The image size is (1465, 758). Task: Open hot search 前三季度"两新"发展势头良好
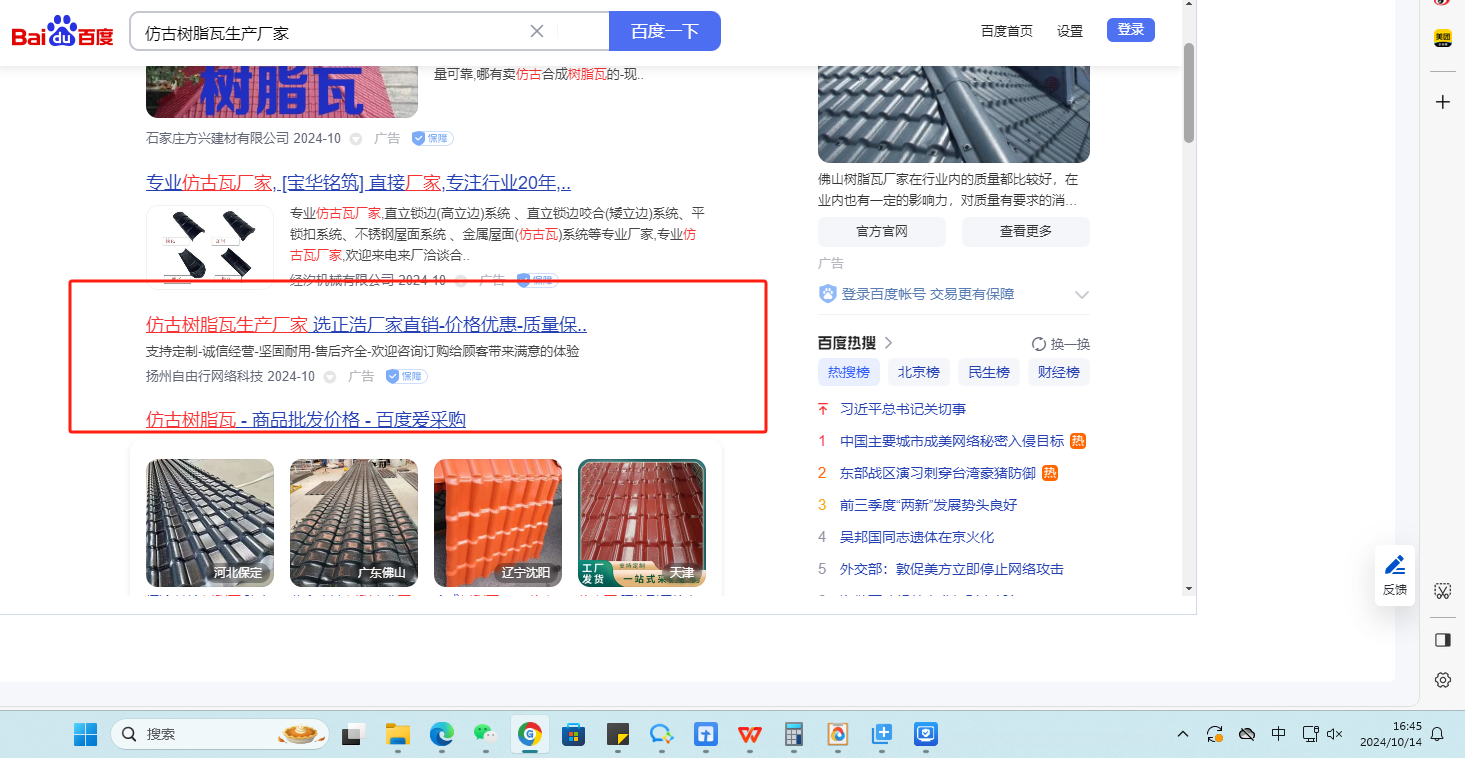tap(928, 505)
